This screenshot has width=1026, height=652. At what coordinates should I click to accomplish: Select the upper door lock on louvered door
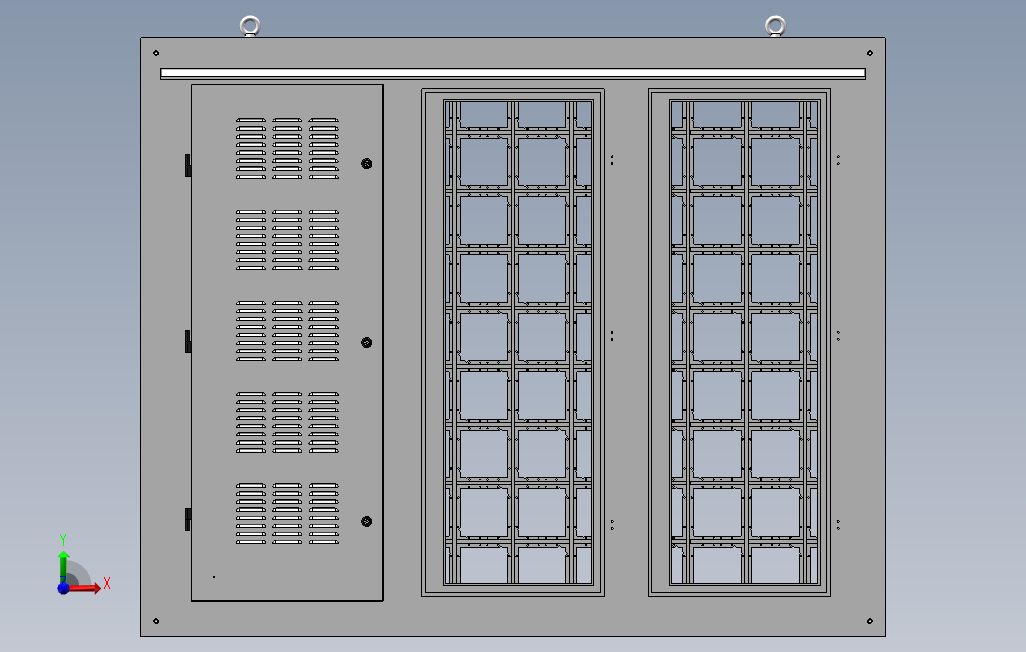click(x=366, y=164)
